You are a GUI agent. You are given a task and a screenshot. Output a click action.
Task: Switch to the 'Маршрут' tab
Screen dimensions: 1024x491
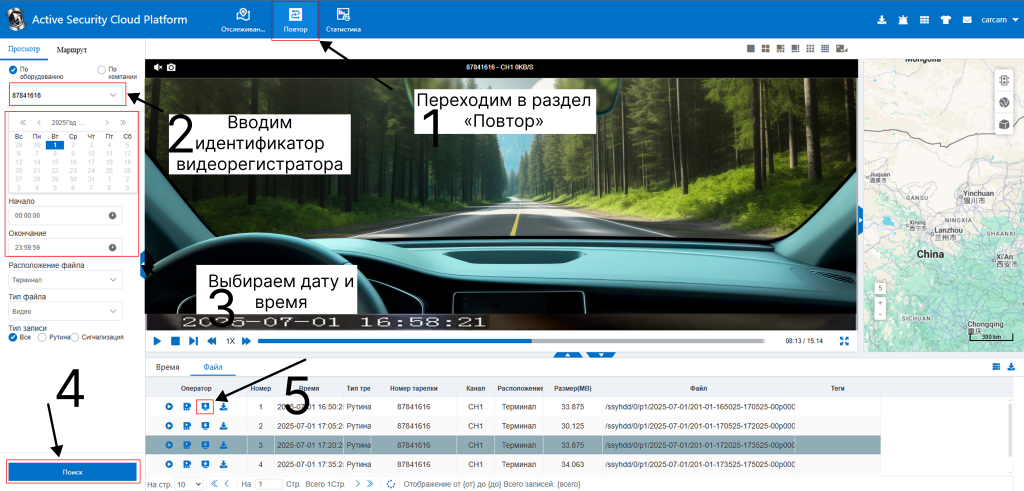(x=72, y=49)
